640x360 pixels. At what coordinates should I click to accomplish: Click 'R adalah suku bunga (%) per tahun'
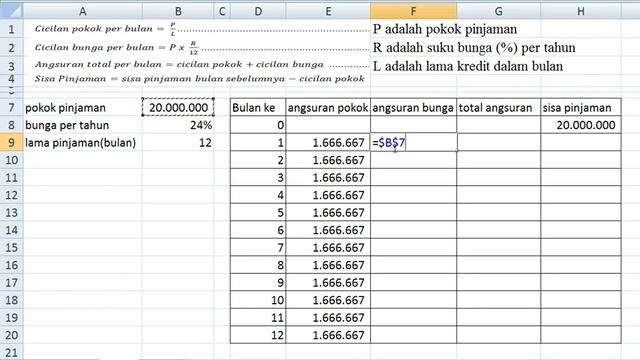(x=474, y=47)
